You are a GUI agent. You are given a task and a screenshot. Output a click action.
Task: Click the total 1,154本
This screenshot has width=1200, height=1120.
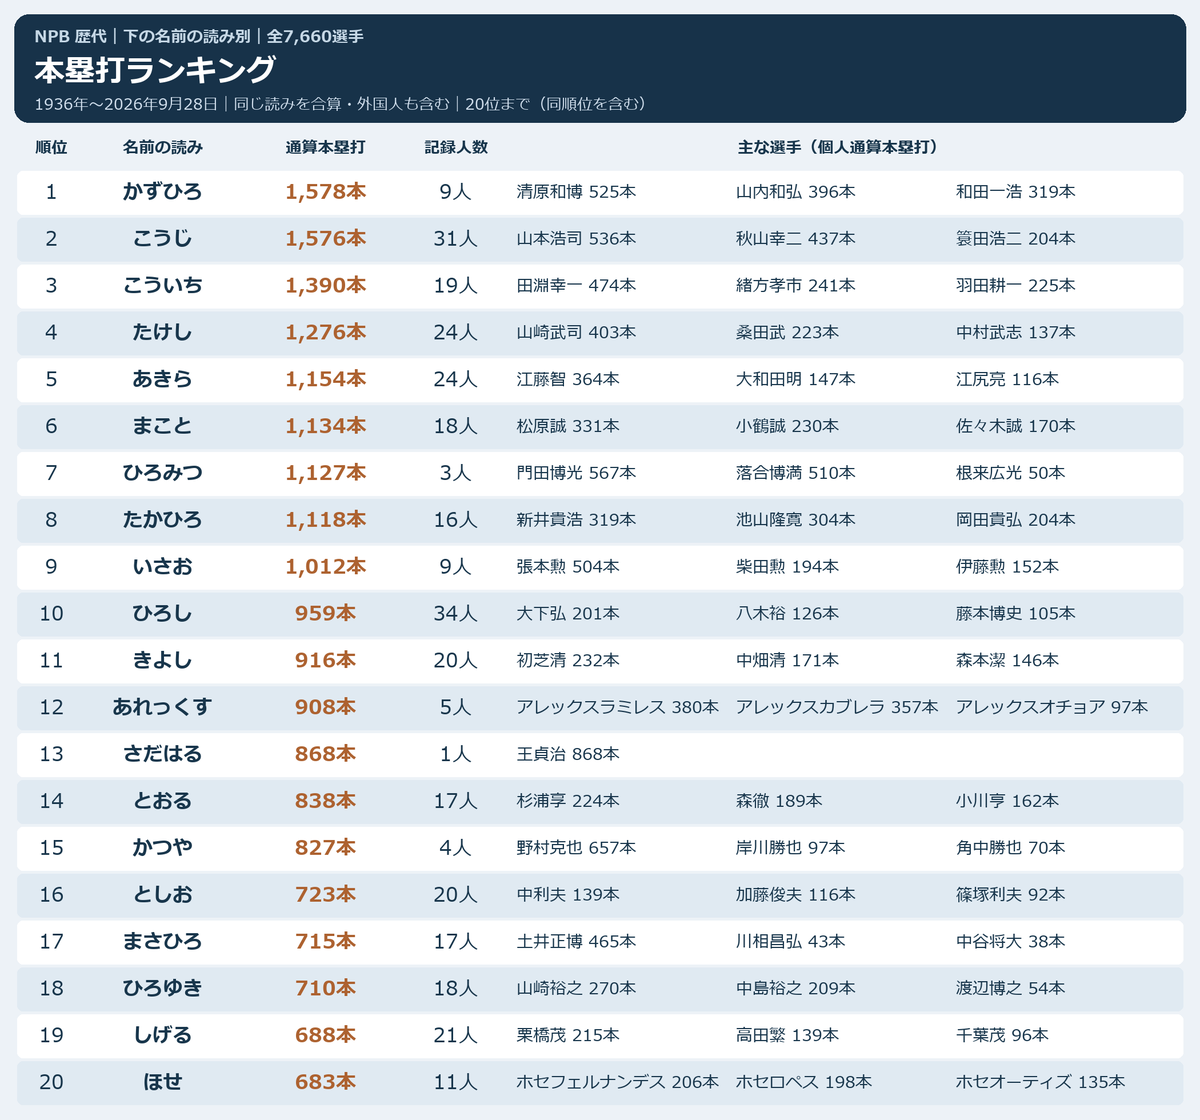(x=326, y=379)
